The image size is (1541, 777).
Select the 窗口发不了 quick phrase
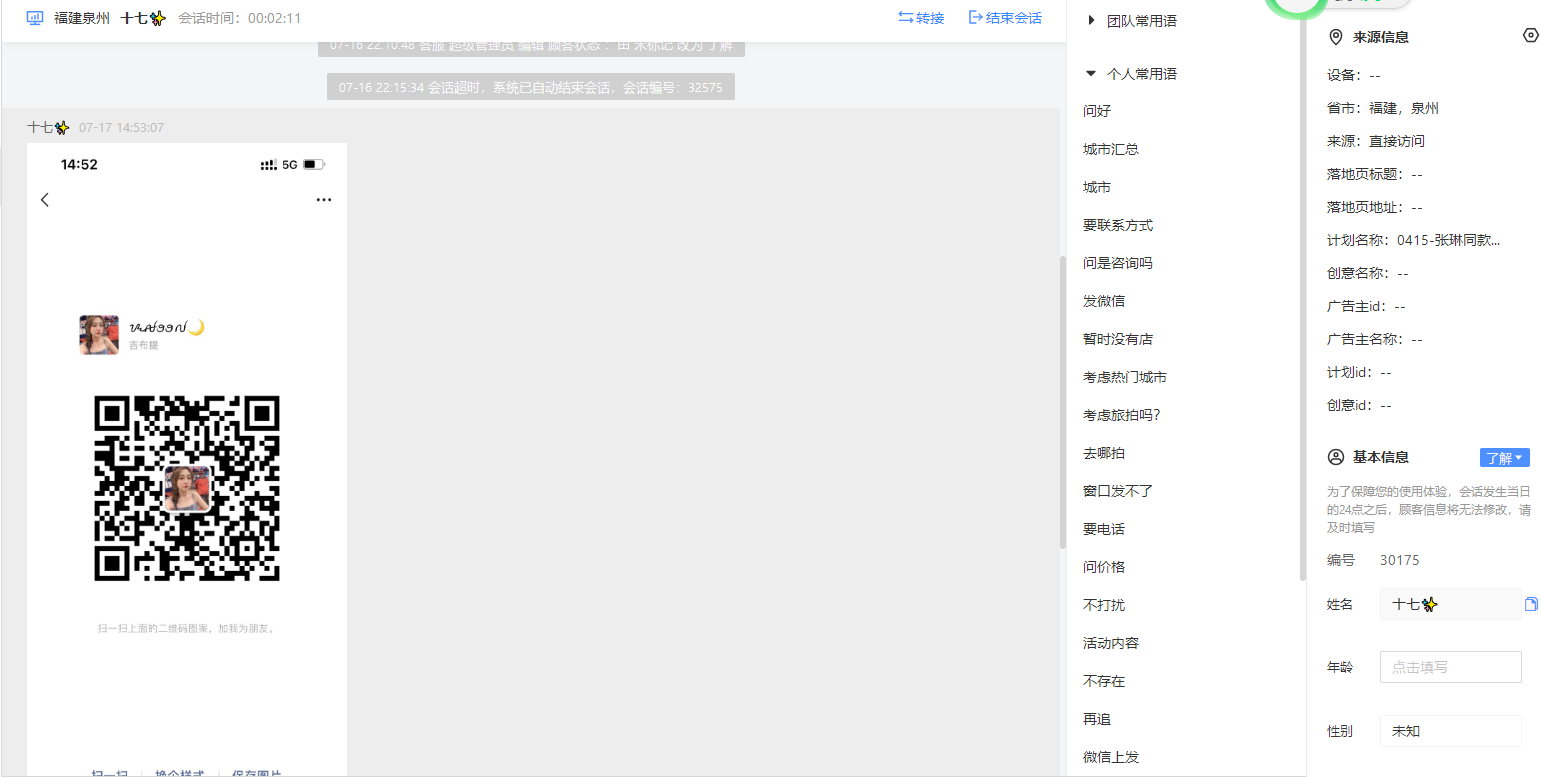click(x=1118, y=491)
